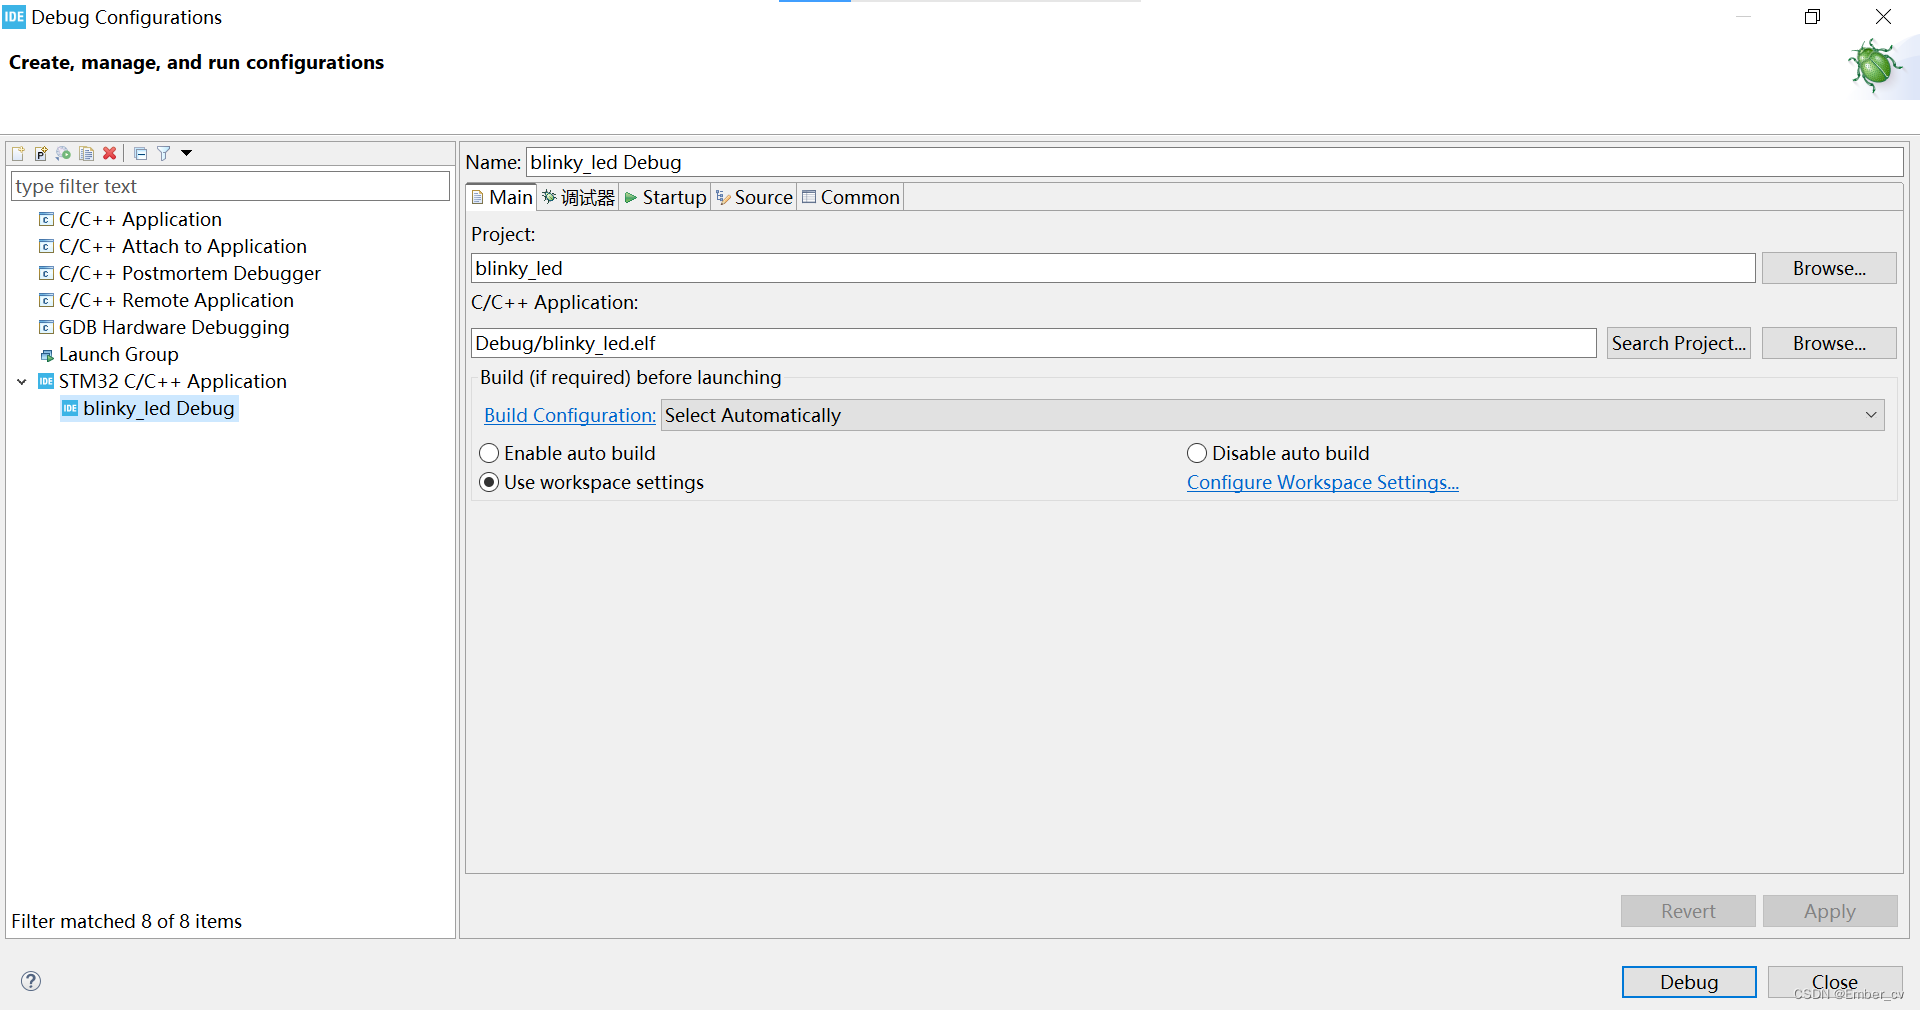Switch to the Common tab
Image resolution: width=1920 pixels, height=1010 pixels.
(851, 197)
